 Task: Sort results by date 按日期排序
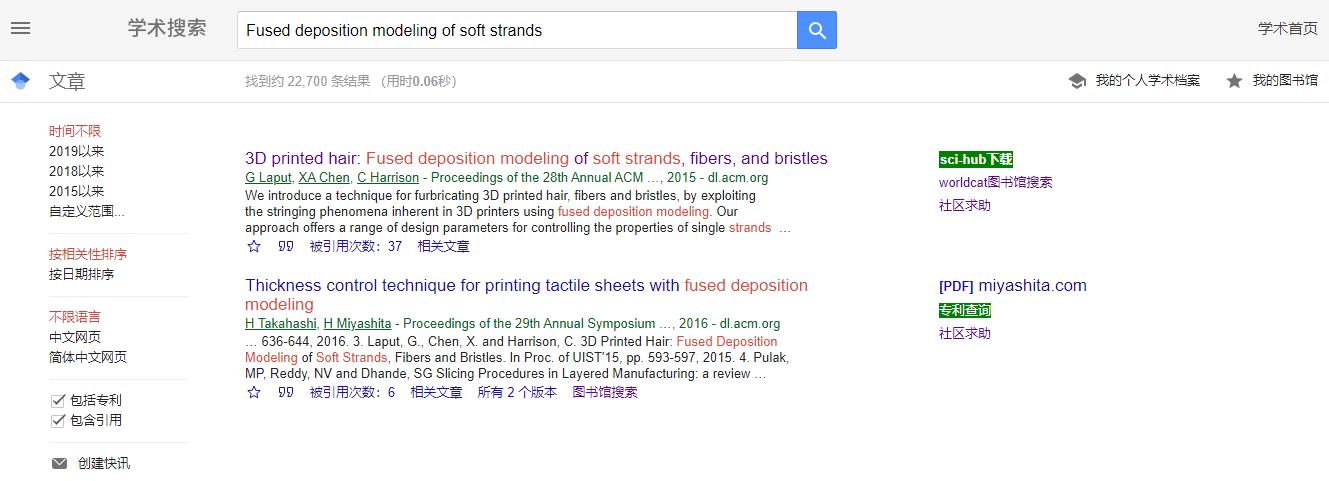tap(81, 274)
